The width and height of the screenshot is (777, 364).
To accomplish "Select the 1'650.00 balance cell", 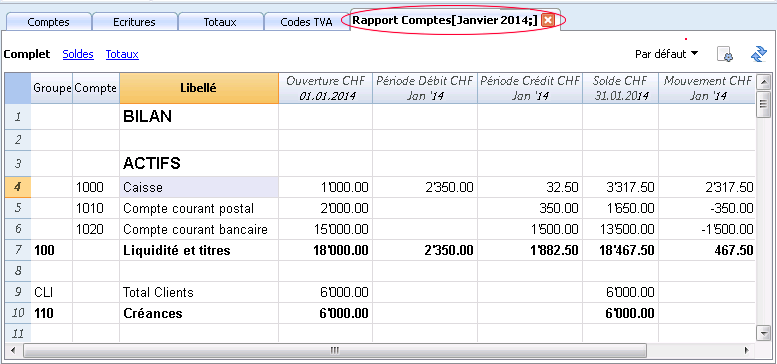I will (620, 208).
